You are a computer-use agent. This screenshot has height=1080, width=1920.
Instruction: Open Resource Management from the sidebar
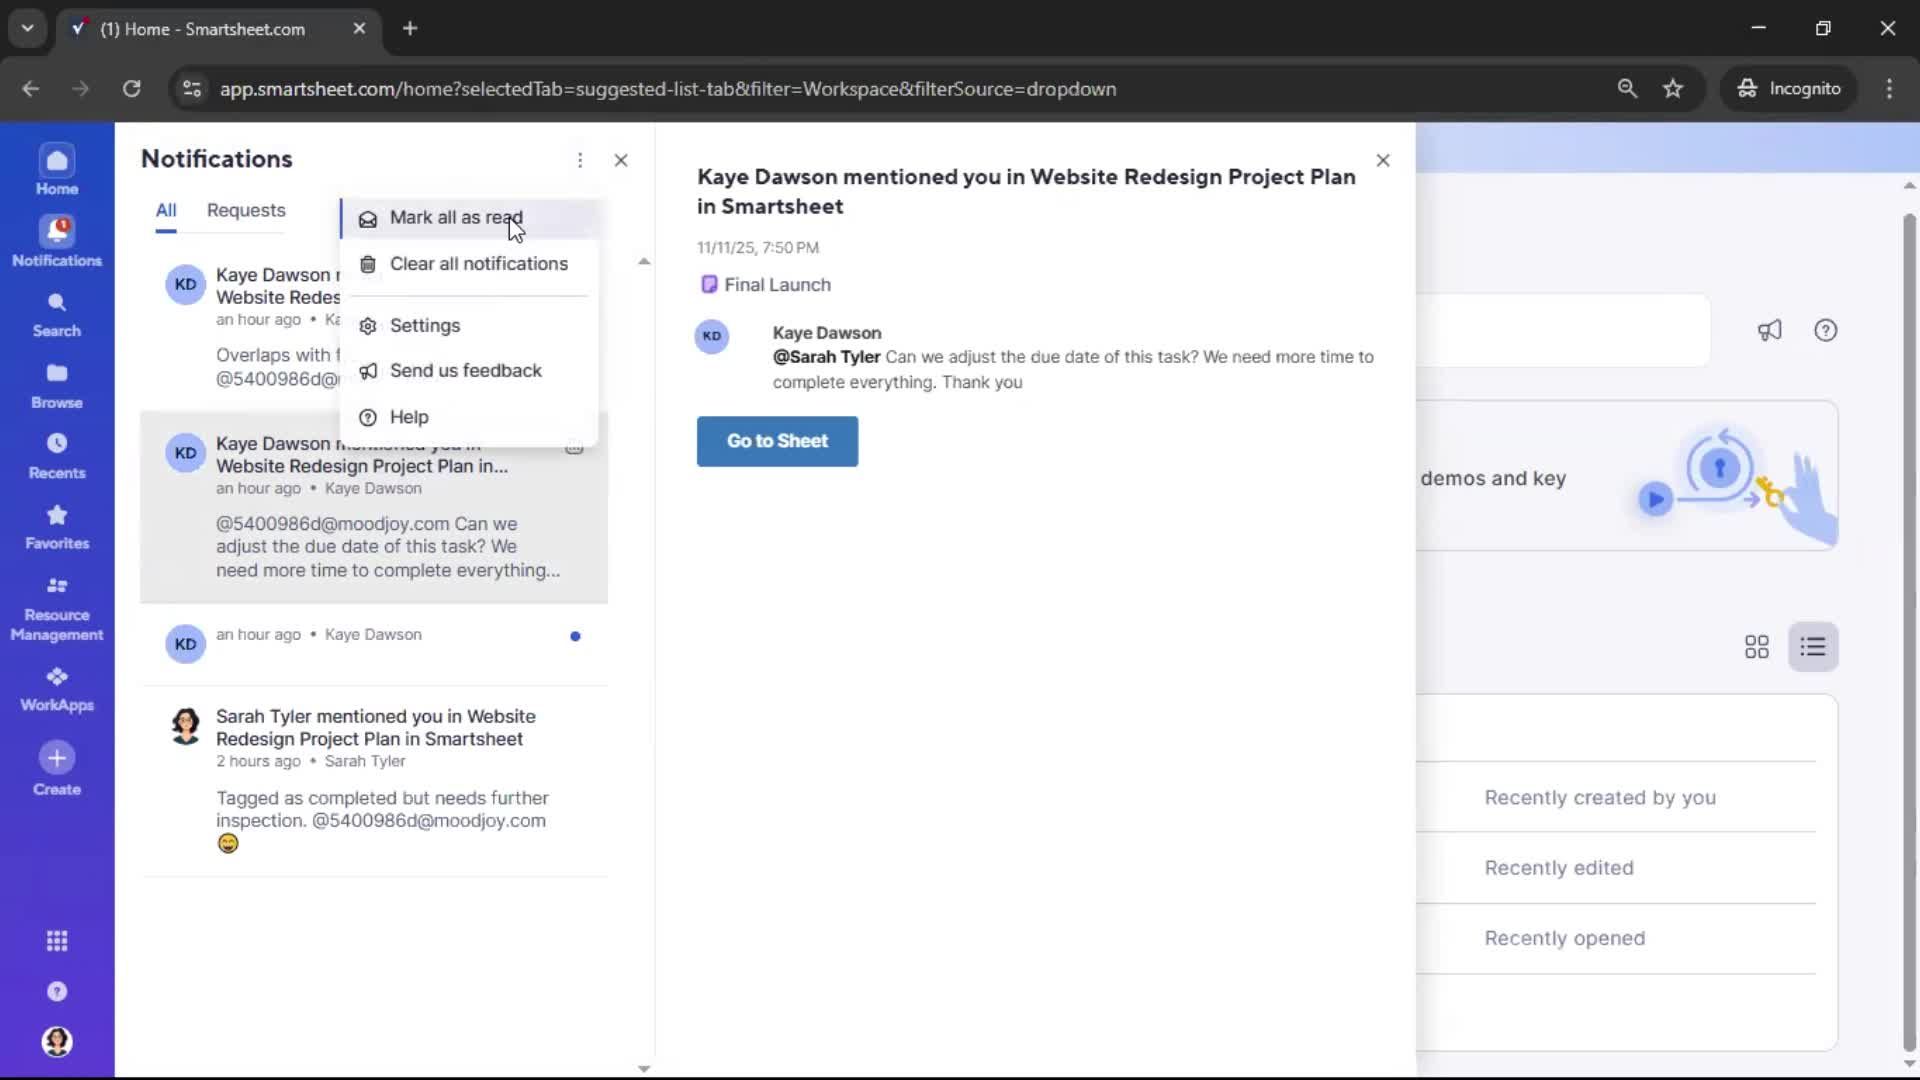pos(56,605)
